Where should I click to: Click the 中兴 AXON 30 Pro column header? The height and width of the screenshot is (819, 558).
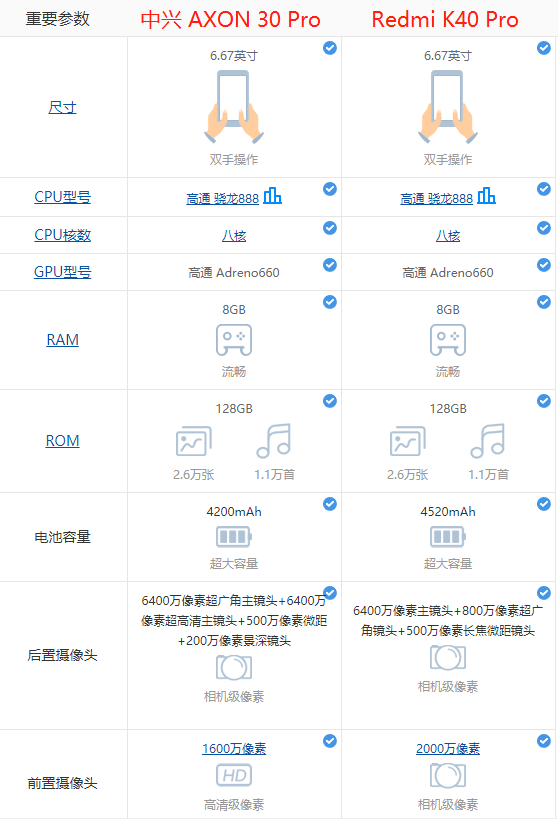[x=230, y=19]
